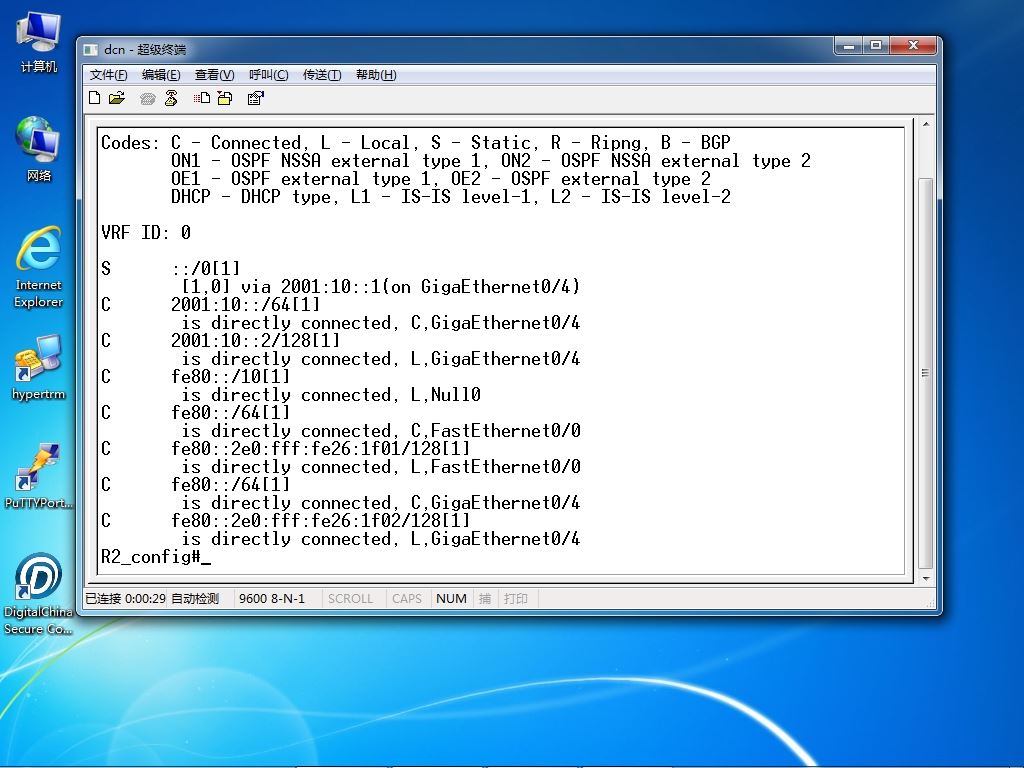Click the 2001:10::2/128[1] route entry
This screenshot has width=1024, height=768.
coord(255,341)
